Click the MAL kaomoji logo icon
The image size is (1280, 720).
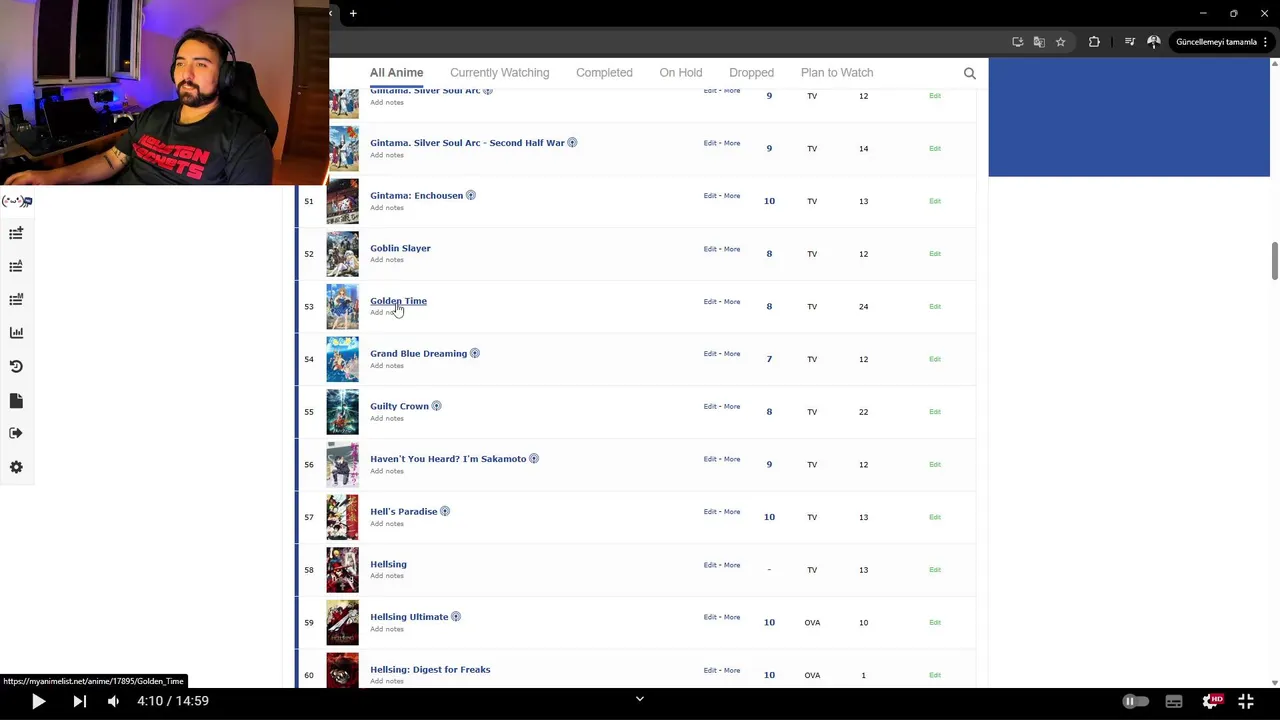[x=16, y=201]
